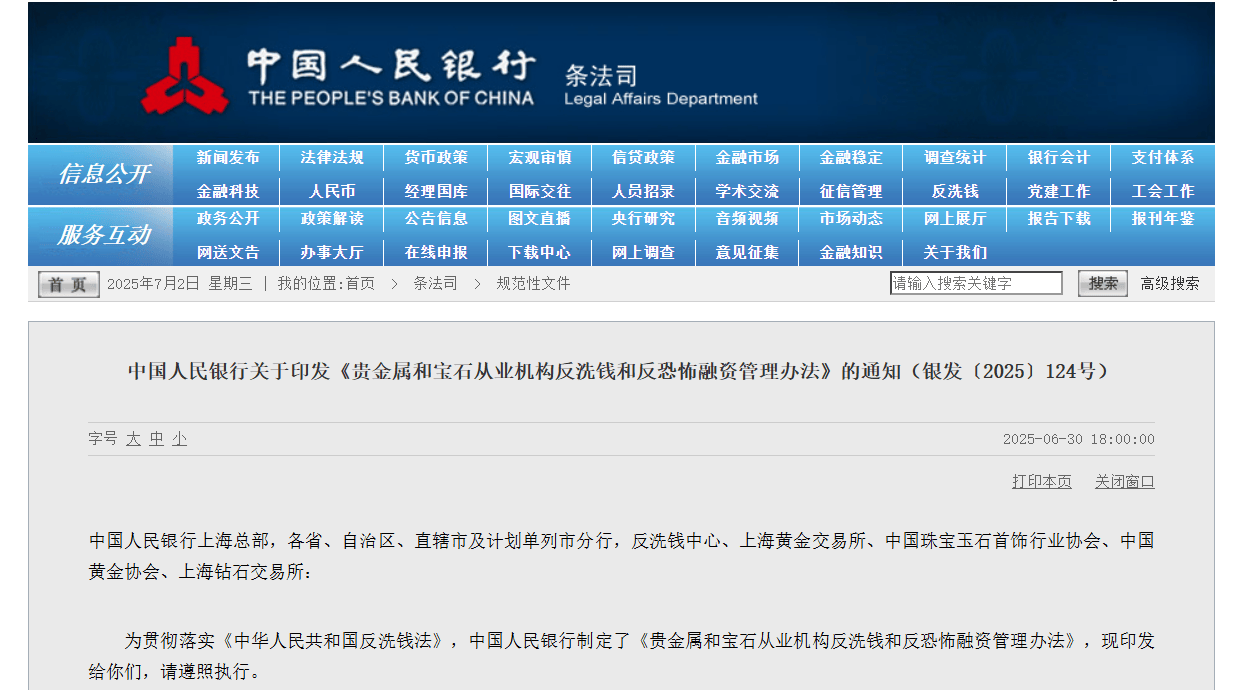Open 学术交流 menu item
Image resolution: width=1251 pixels, height=690 pixels.
tap(747, 191)
